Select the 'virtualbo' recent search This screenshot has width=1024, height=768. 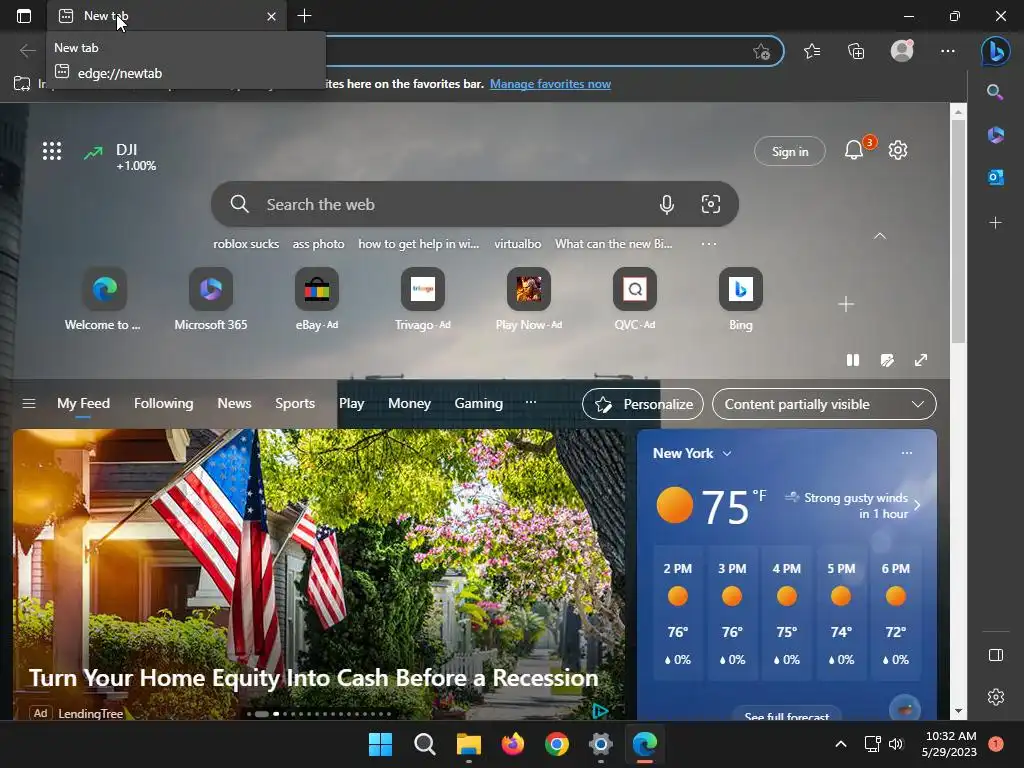point(517,244)
